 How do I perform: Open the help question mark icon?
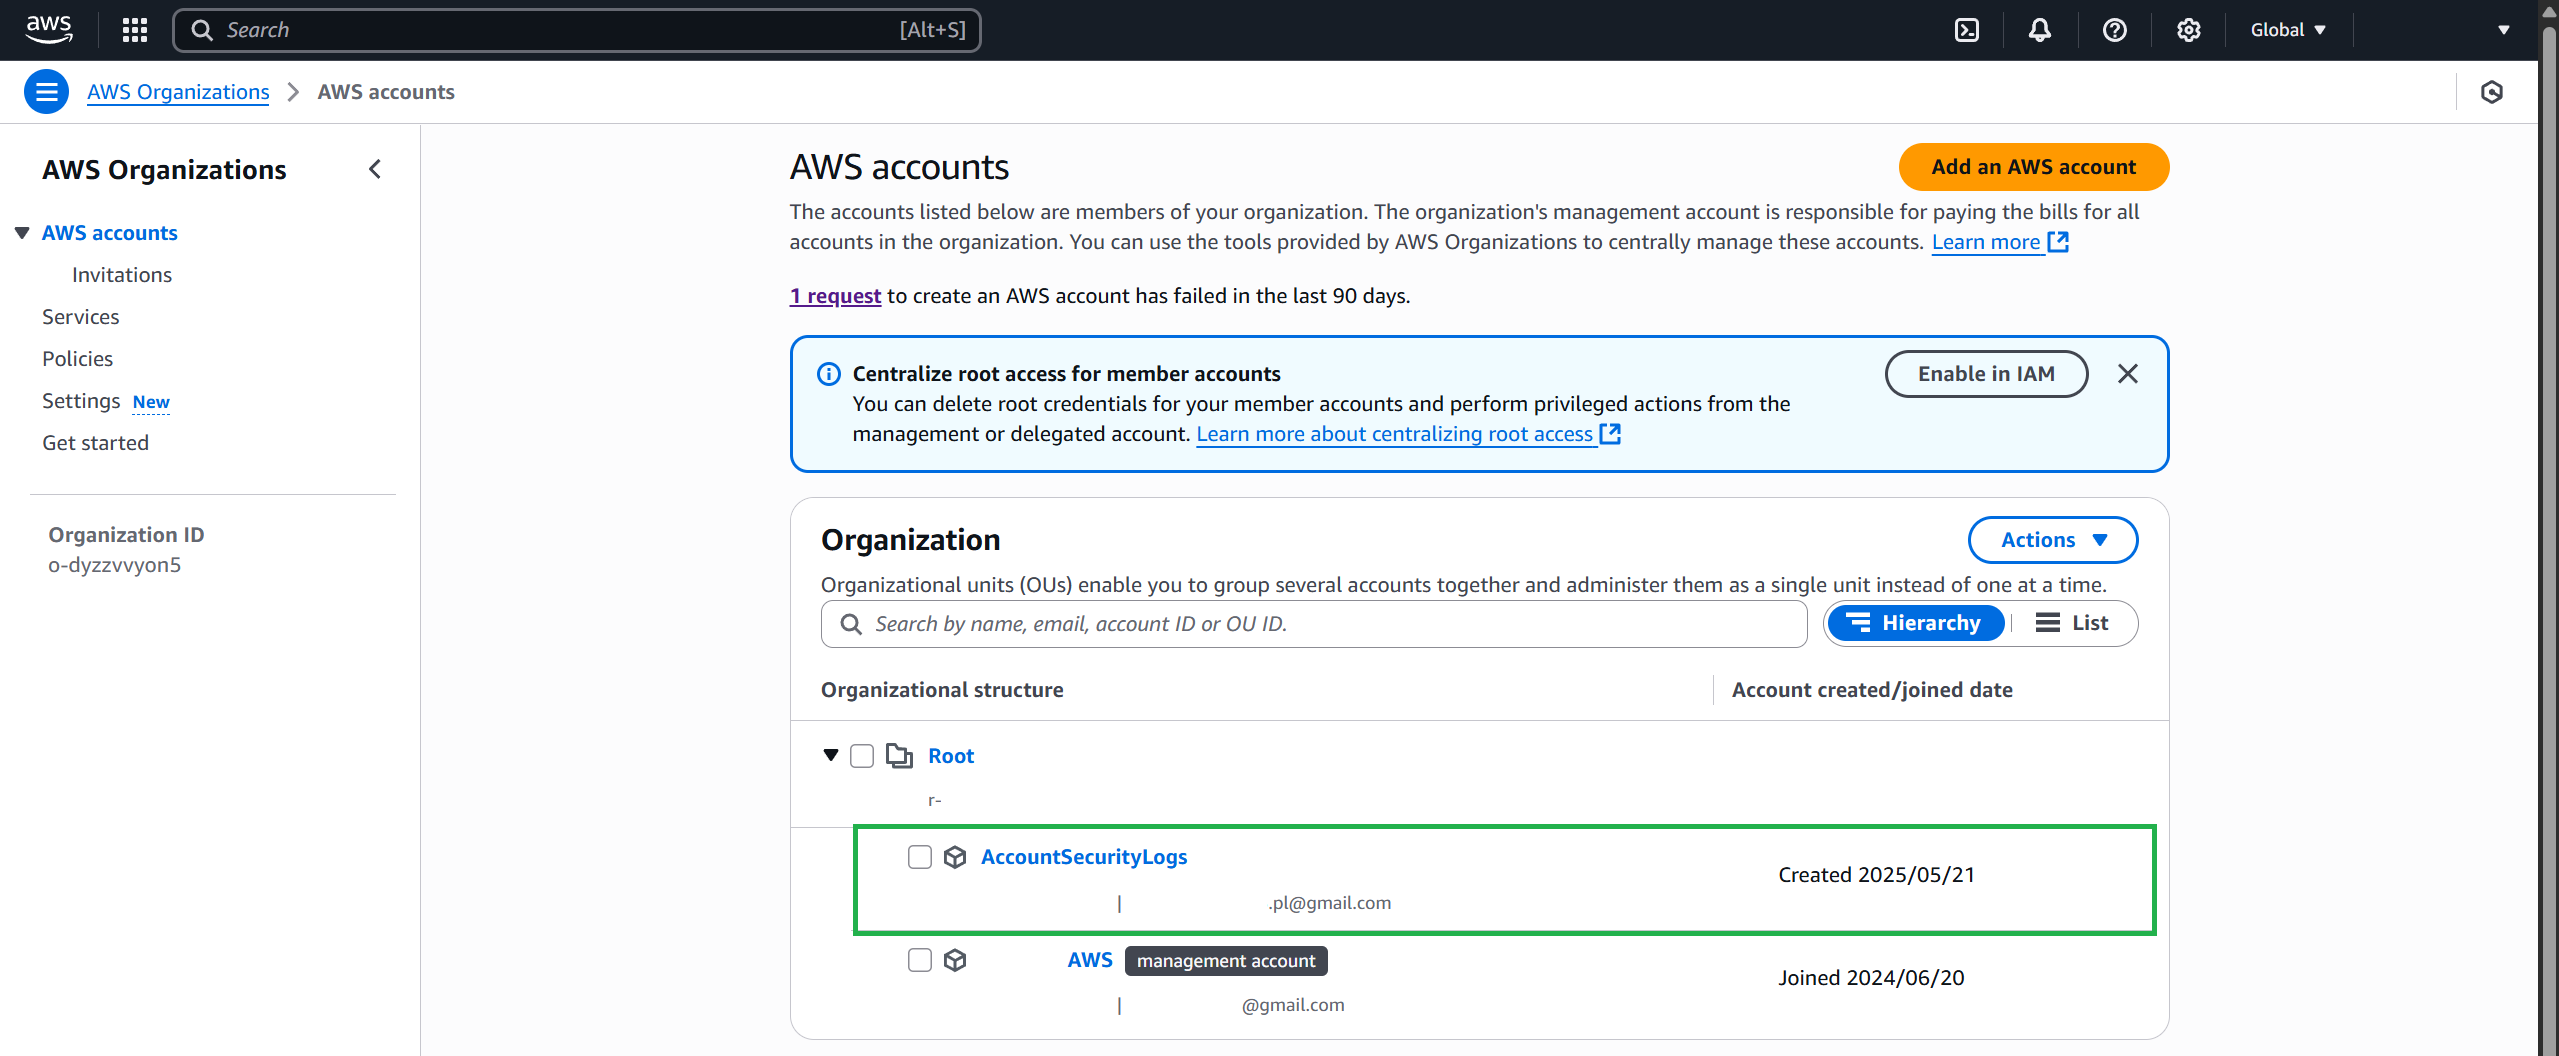[x=2114, y=30]
